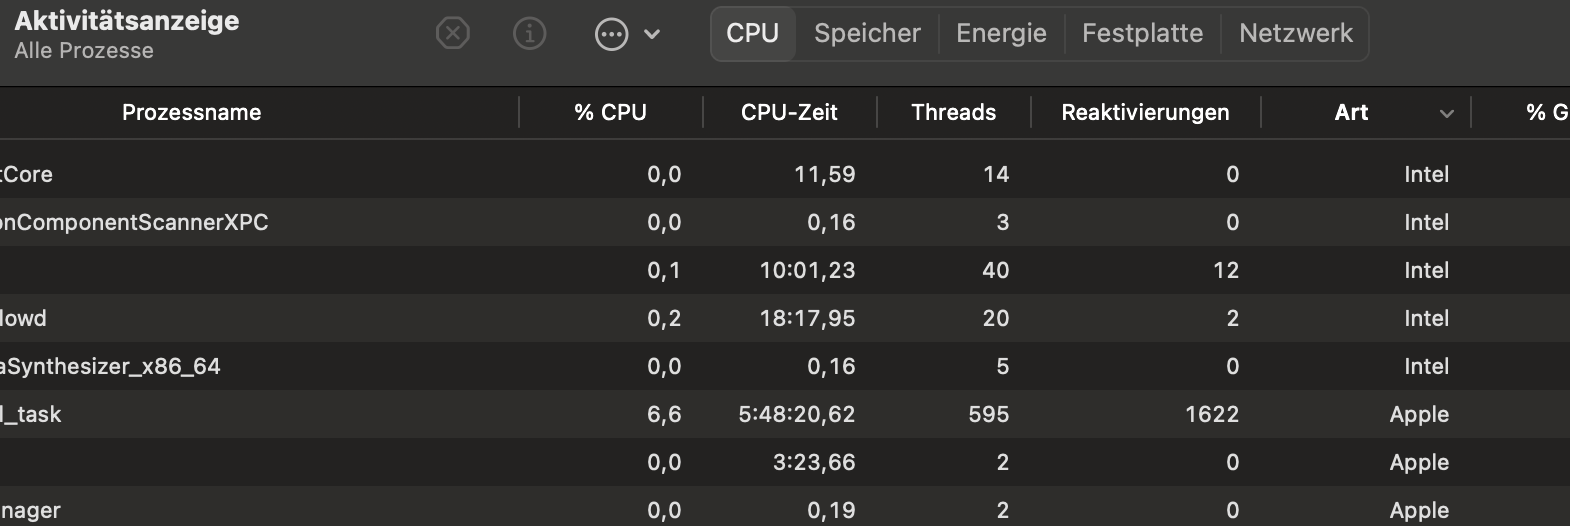Select the row with CPU time 10:01,23
The width and height of the screenshot is (1570, 526).
pos(700,270)
